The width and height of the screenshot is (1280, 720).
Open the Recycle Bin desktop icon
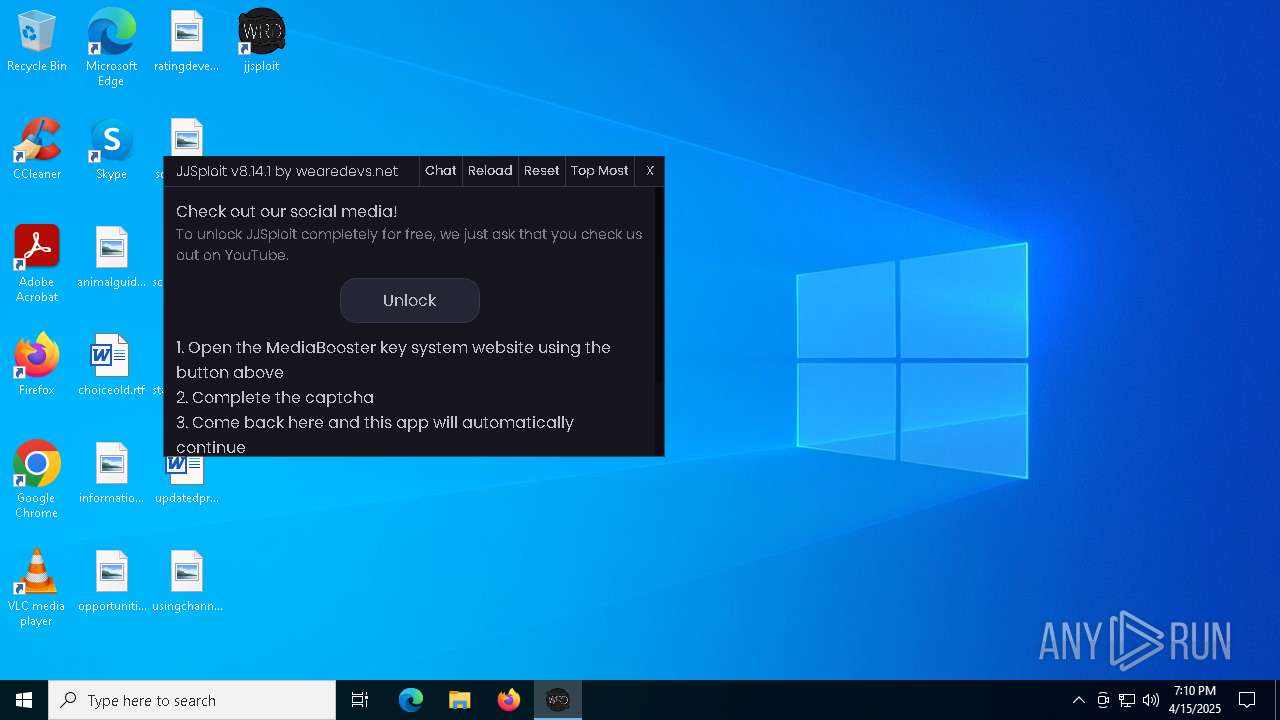(x=37, y=42)
